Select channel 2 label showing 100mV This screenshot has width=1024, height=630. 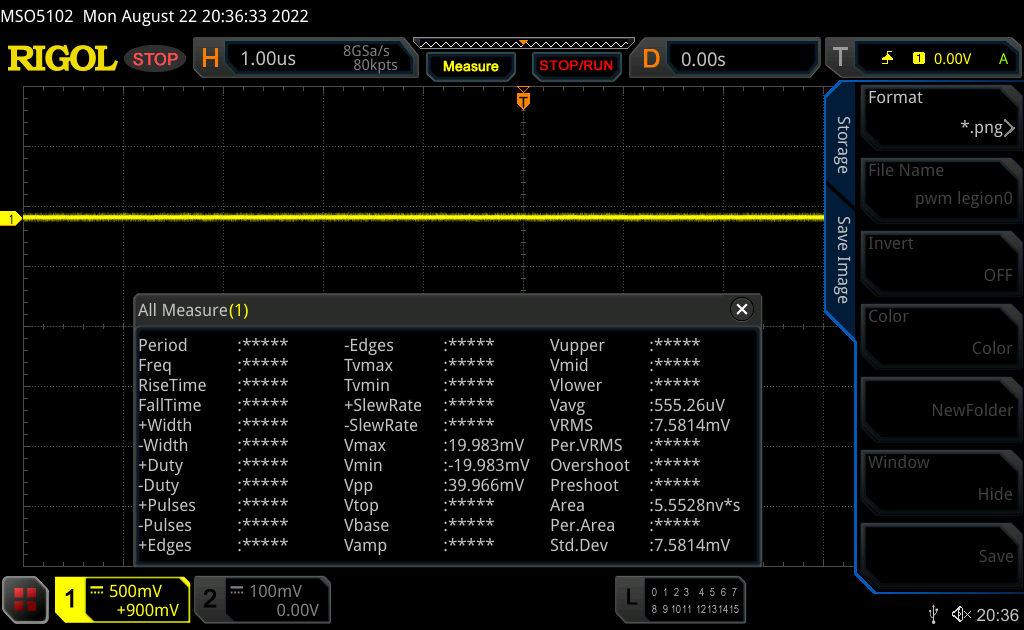tap(263, 600)
